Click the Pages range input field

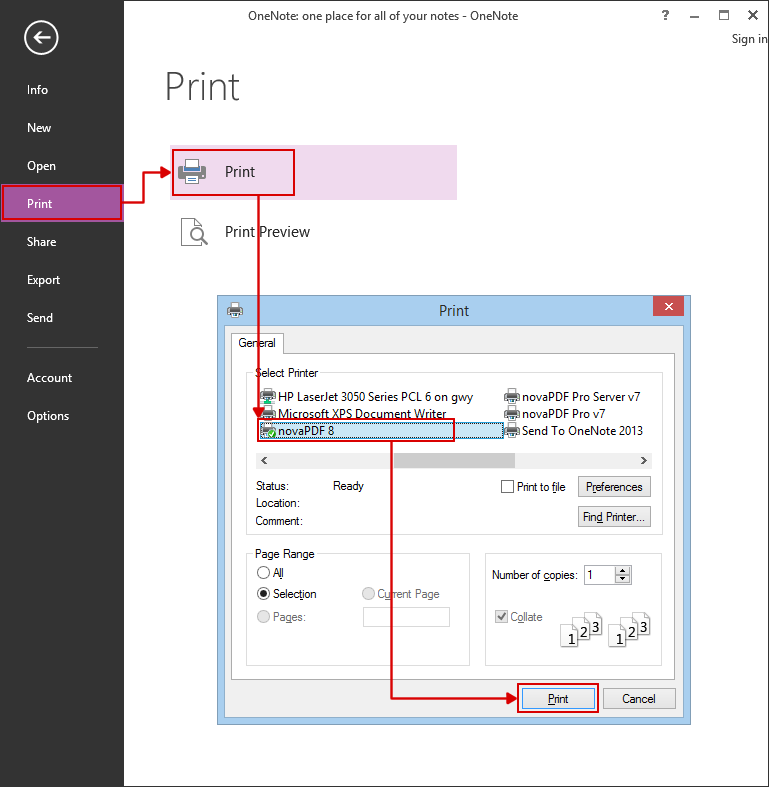[x=406, y=617]
